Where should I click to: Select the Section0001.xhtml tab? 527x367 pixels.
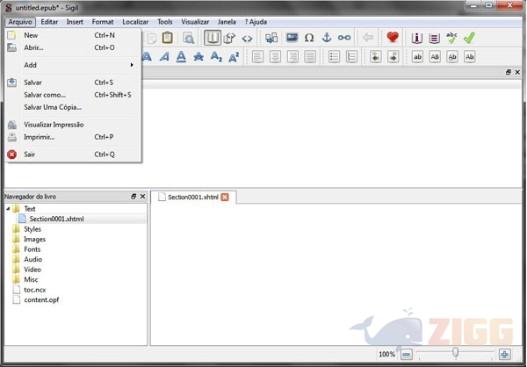tap(193, 197)
